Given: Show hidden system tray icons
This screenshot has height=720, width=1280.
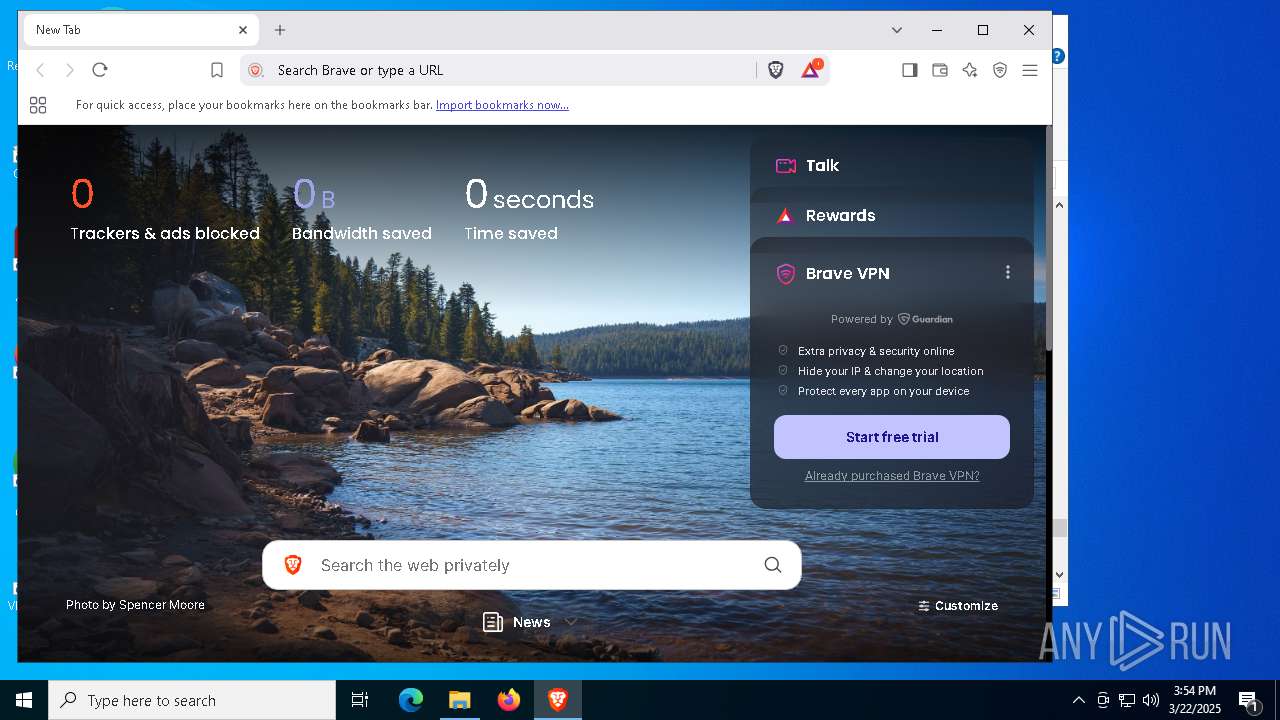Looking at the screenshot, I should [x=1078, y=700].
